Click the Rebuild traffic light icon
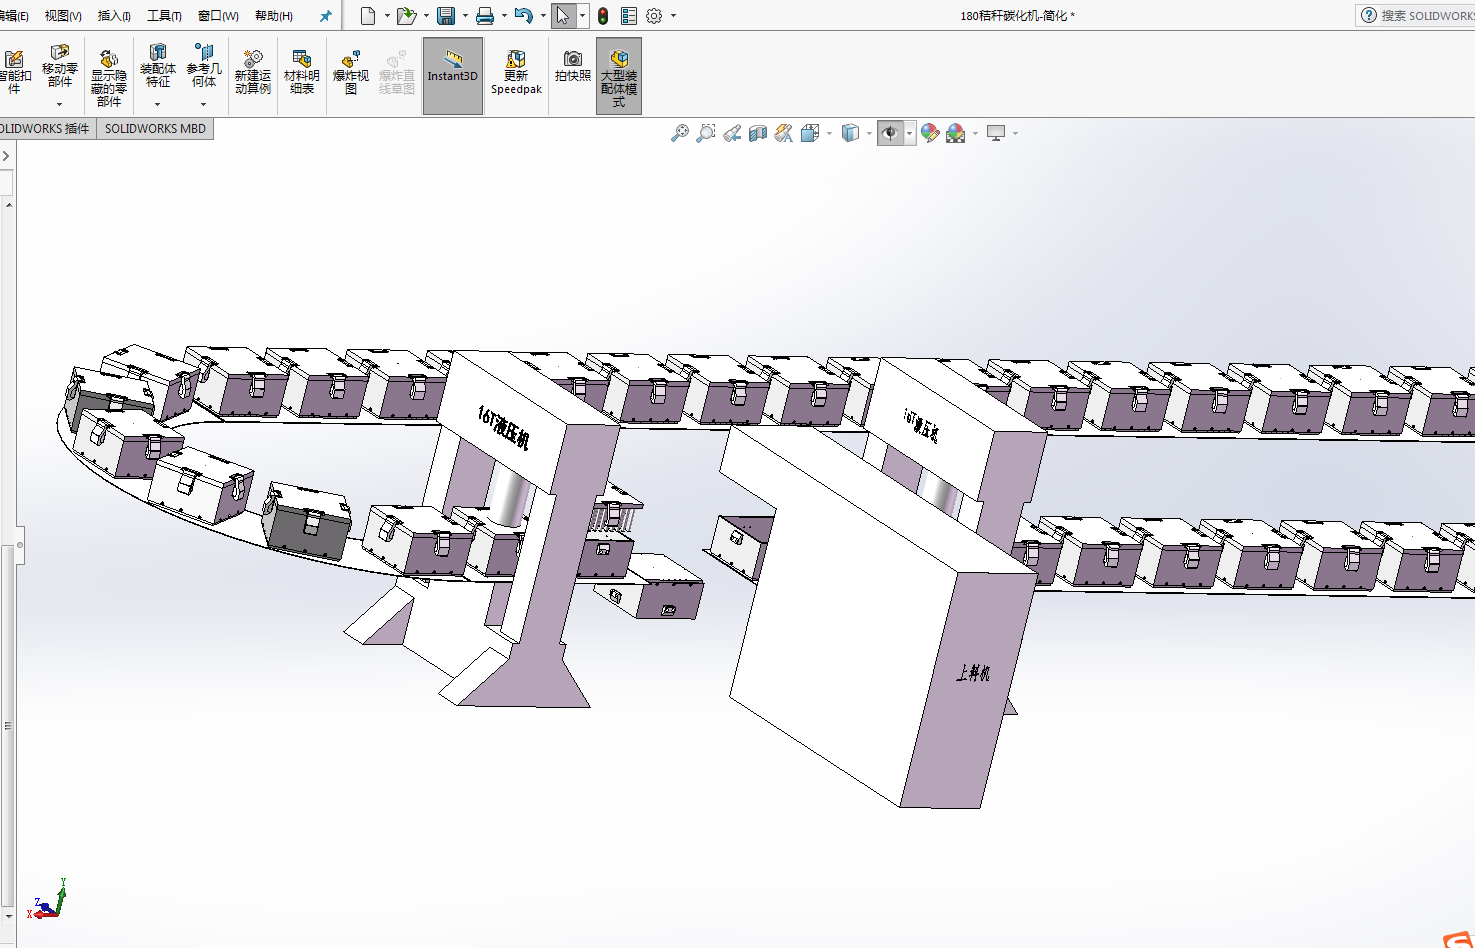 (x=603, y=16)
